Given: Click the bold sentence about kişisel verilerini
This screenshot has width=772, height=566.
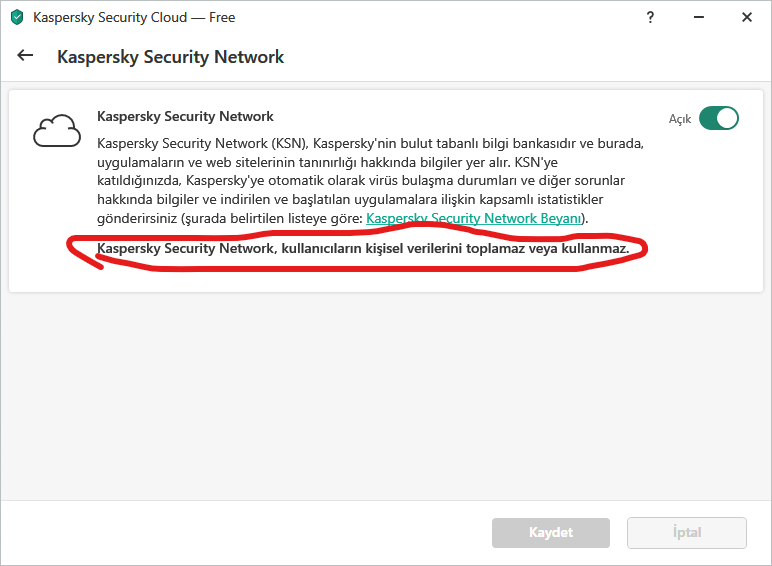Looking at the screenshot, I should (x=363, y=247).
